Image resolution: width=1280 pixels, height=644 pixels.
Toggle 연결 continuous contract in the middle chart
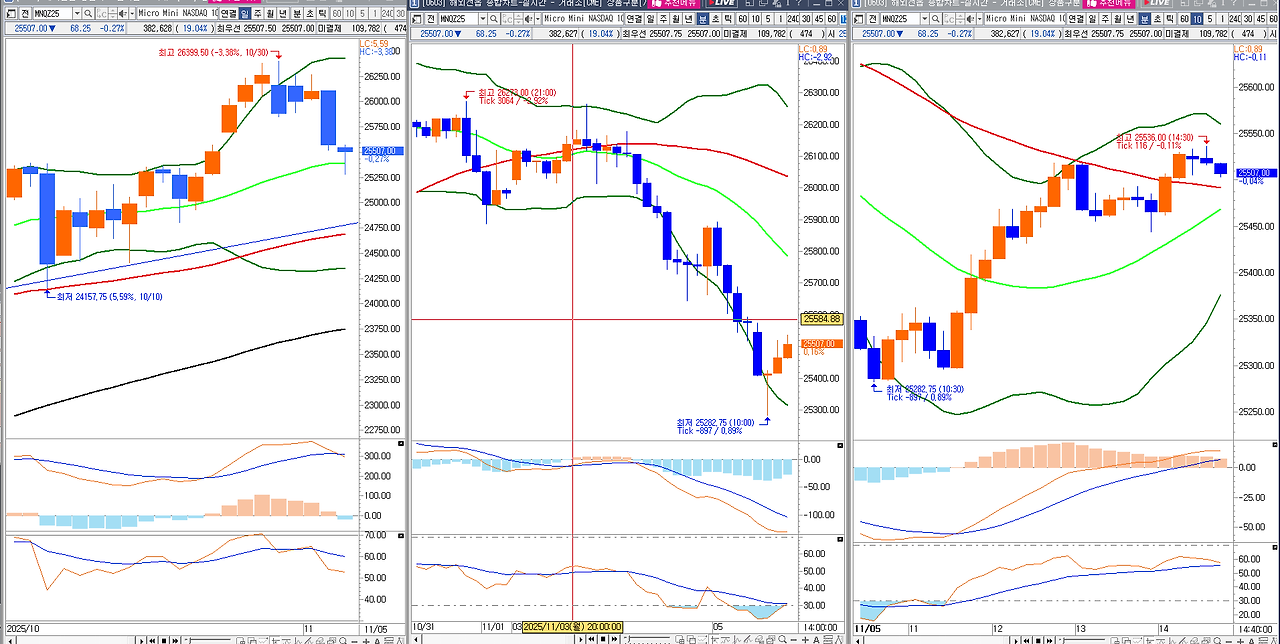coord(634,19)
